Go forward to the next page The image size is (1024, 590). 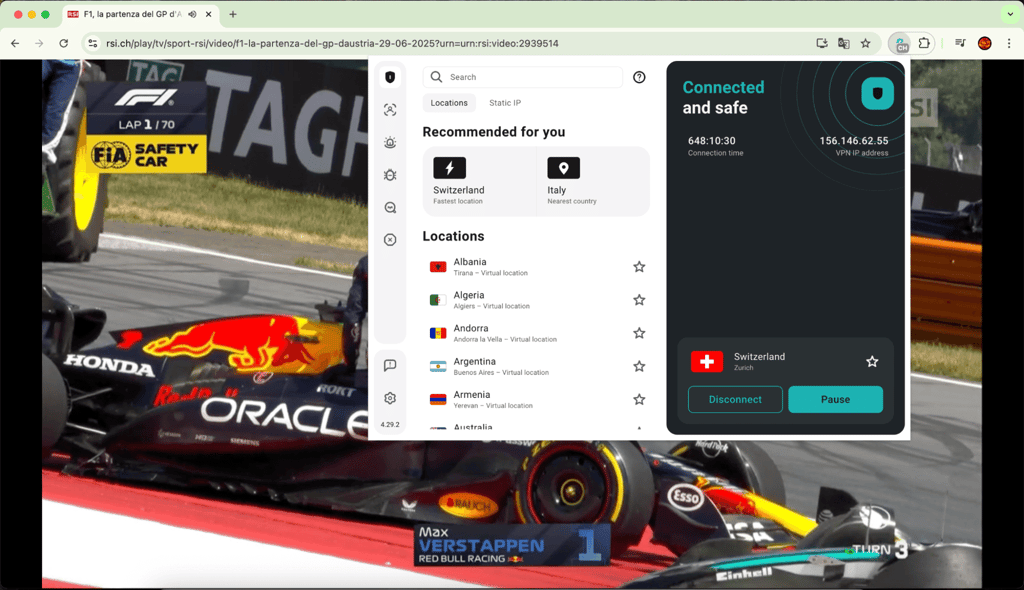(x=39, y=44)
